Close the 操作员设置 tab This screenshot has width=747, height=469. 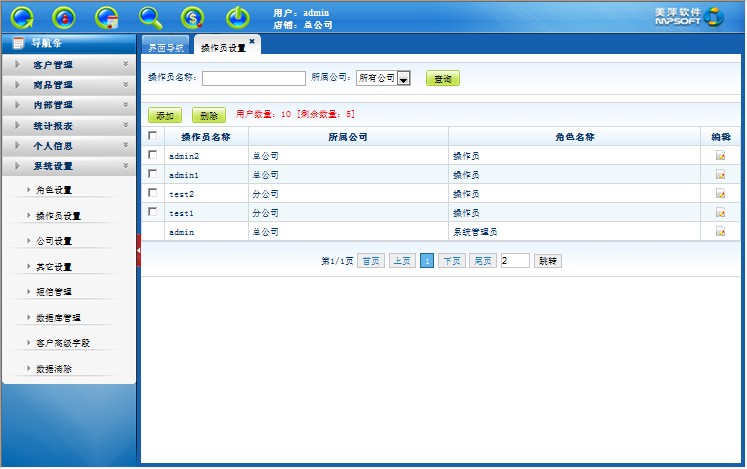coord(252,41)
